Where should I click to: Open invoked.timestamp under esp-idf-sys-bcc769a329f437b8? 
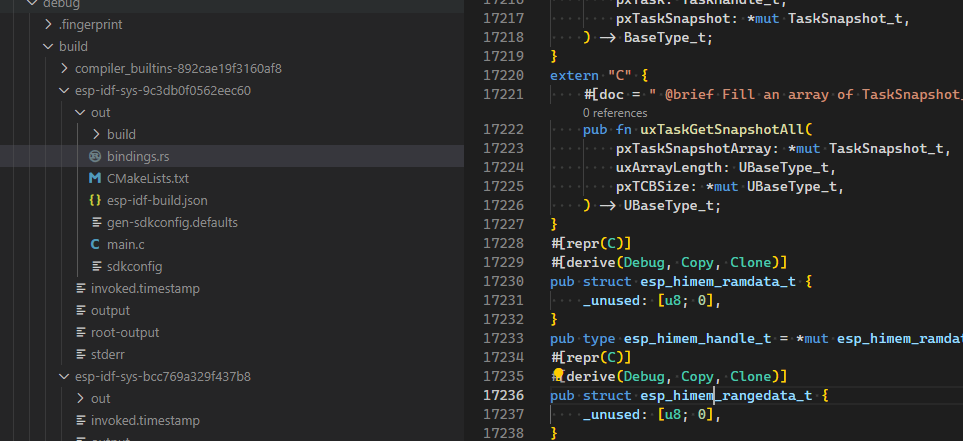coord(145,421)
